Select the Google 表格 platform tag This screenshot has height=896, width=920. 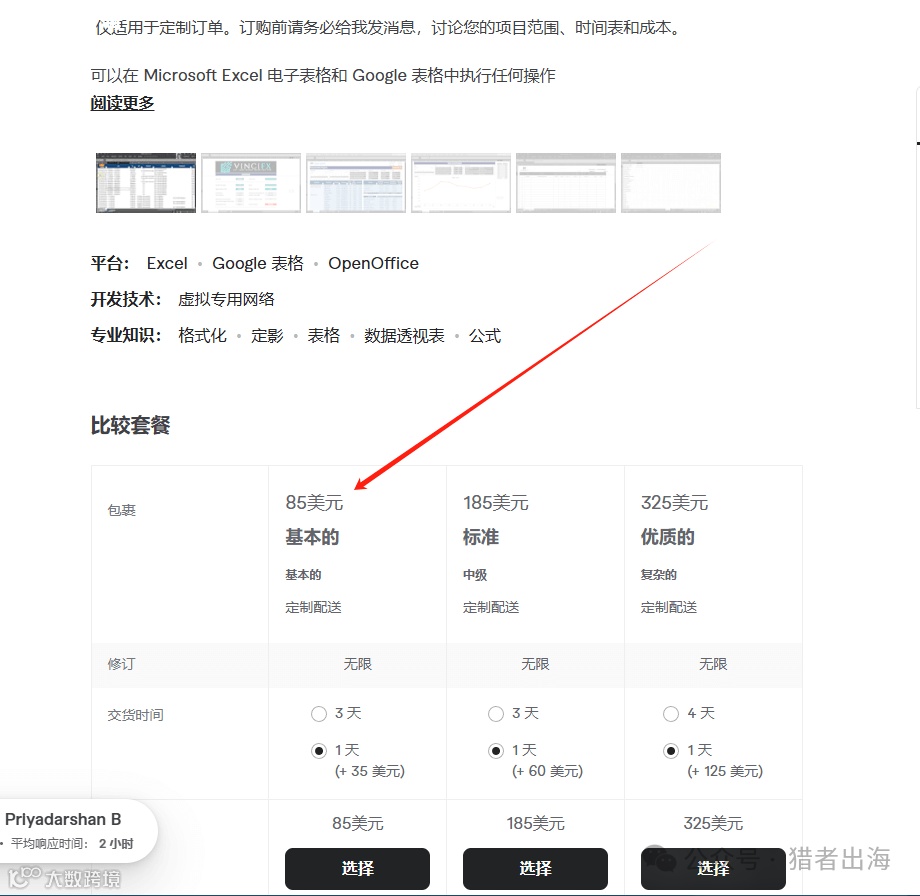pos(258,263)
